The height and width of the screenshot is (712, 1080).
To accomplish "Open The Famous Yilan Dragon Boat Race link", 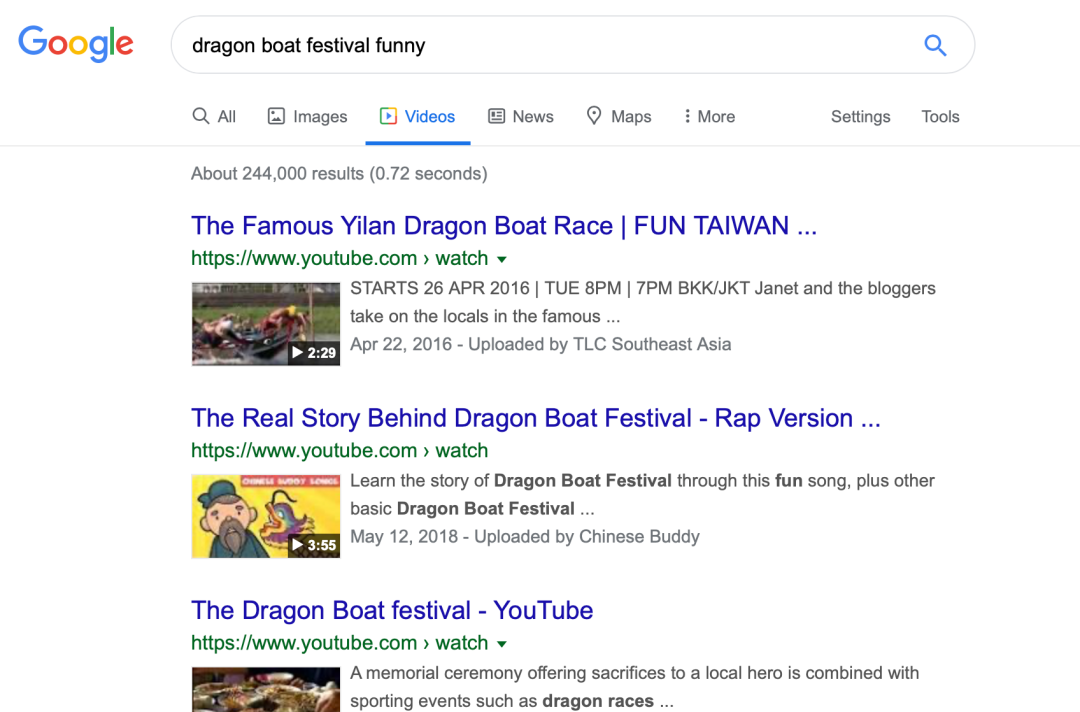I will pos(504,226).
